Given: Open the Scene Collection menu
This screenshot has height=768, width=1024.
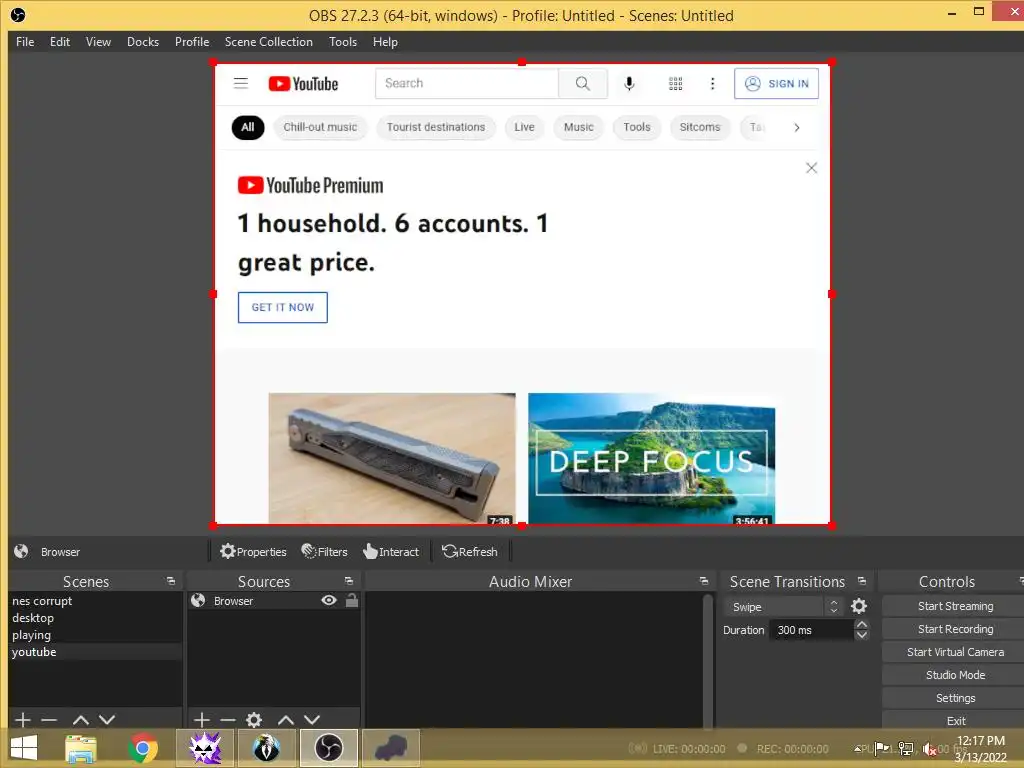Looking at the screenshot, I should (268, 42).
